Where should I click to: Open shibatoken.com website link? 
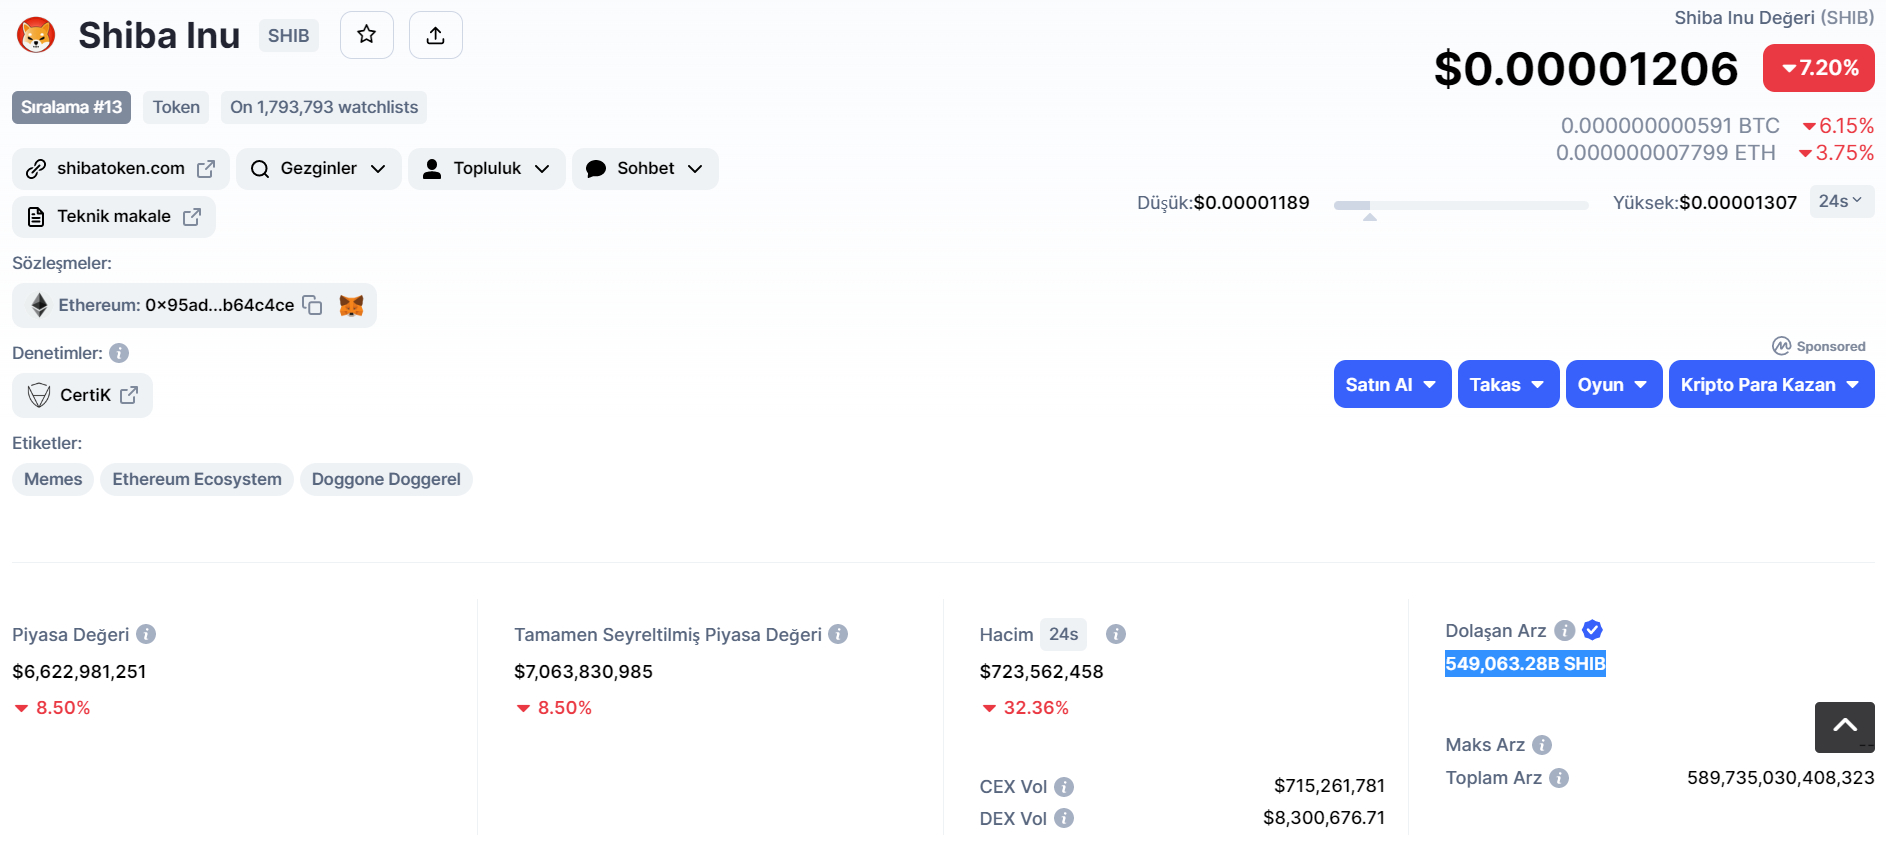(121, 169)
